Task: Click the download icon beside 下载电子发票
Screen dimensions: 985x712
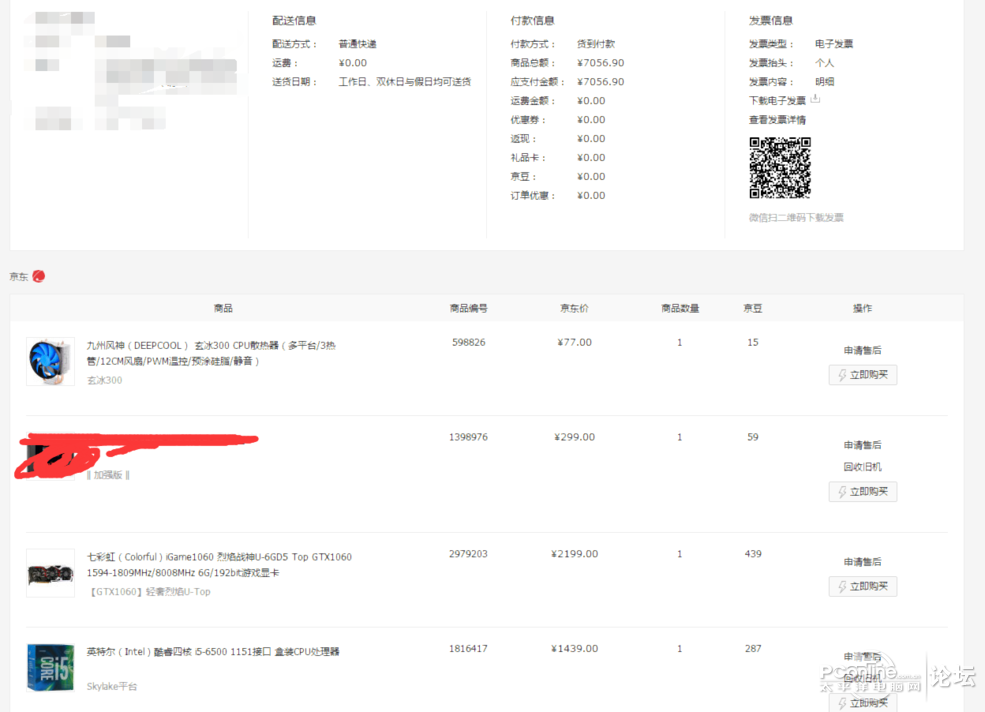Action: 815,99
